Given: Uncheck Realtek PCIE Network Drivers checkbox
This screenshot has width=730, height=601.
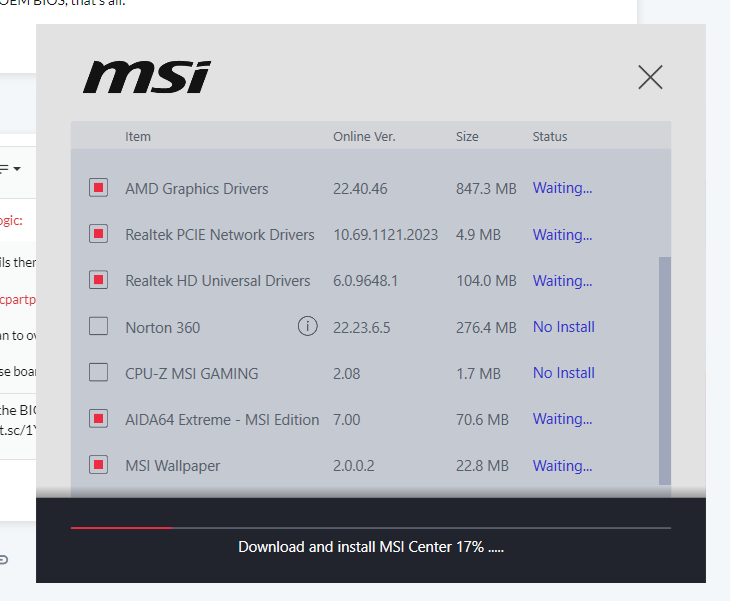Looking at the screenshot, I should pyautogui.click(x=98, y=234).
